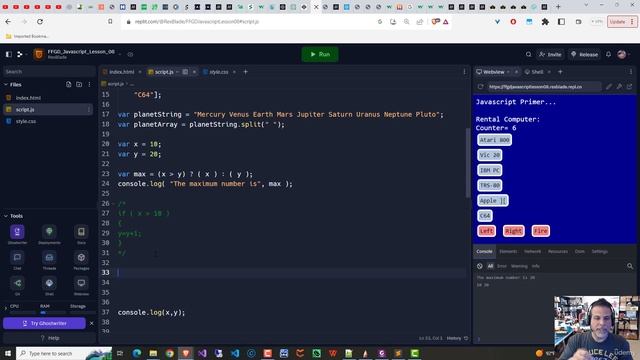The width and height of the screenshot is (640, 360).
Task: Open dropdown next to the repl name
Action: click(120, 54)
